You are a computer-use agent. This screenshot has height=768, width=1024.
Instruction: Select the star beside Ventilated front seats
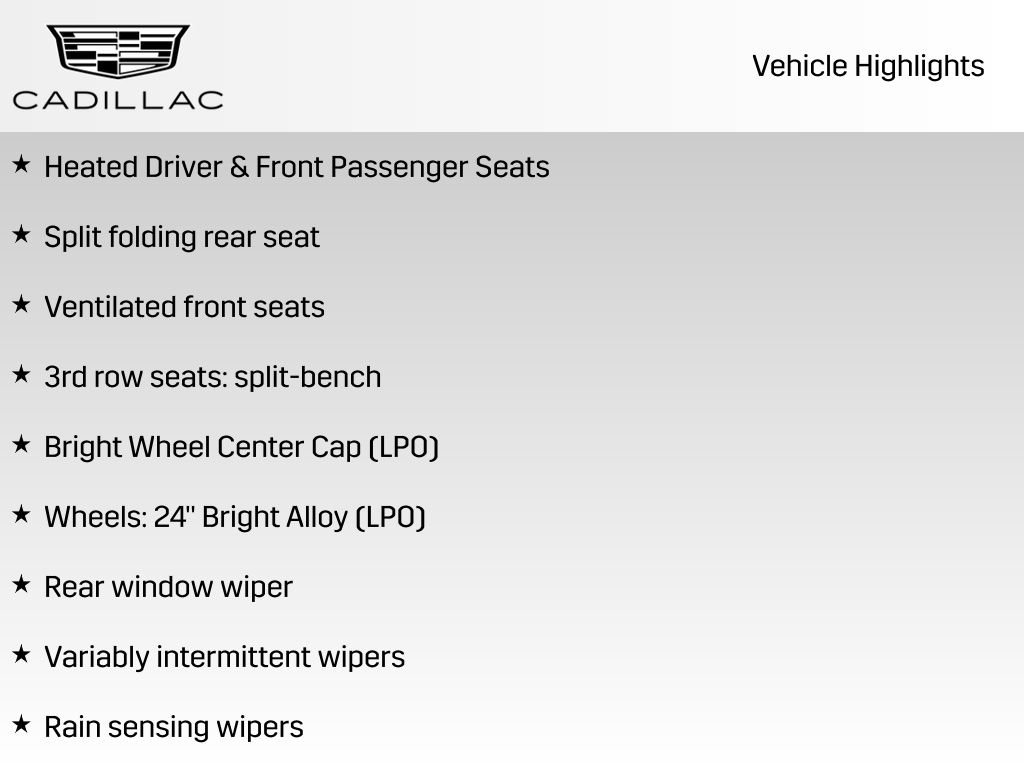pos(21,305)
